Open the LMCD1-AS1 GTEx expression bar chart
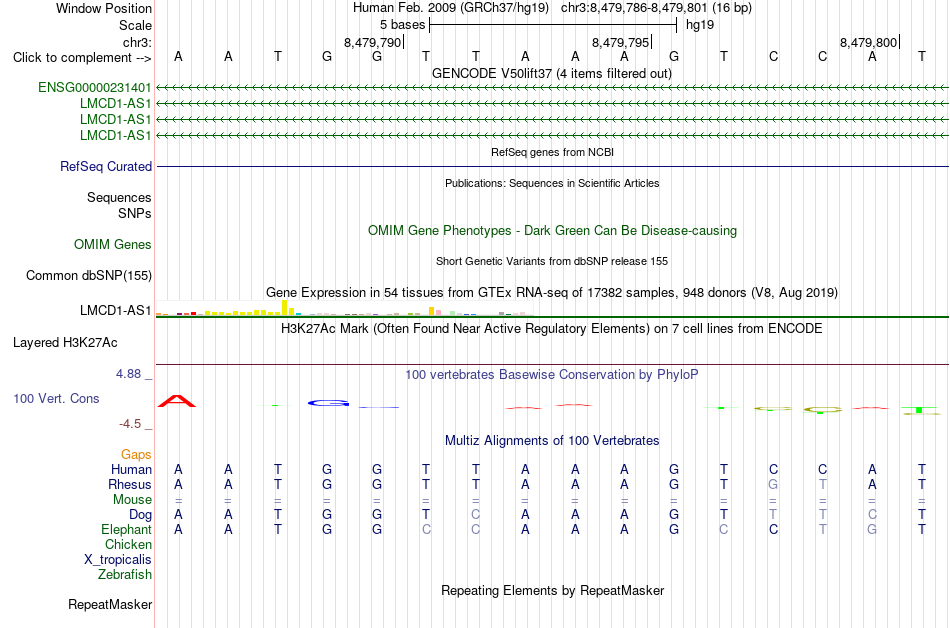The image size is (950, 628). click(344, 308)
